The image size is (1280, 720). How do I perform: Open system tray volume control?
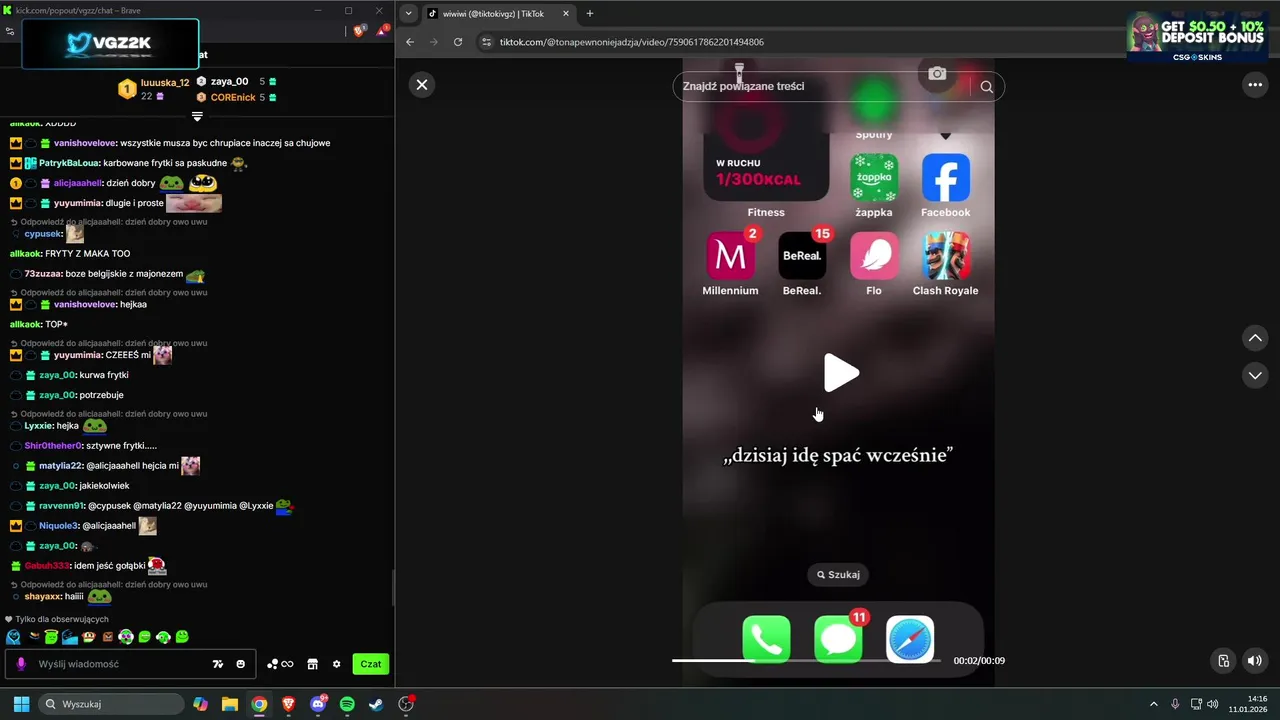click(x=1213, y=704)
